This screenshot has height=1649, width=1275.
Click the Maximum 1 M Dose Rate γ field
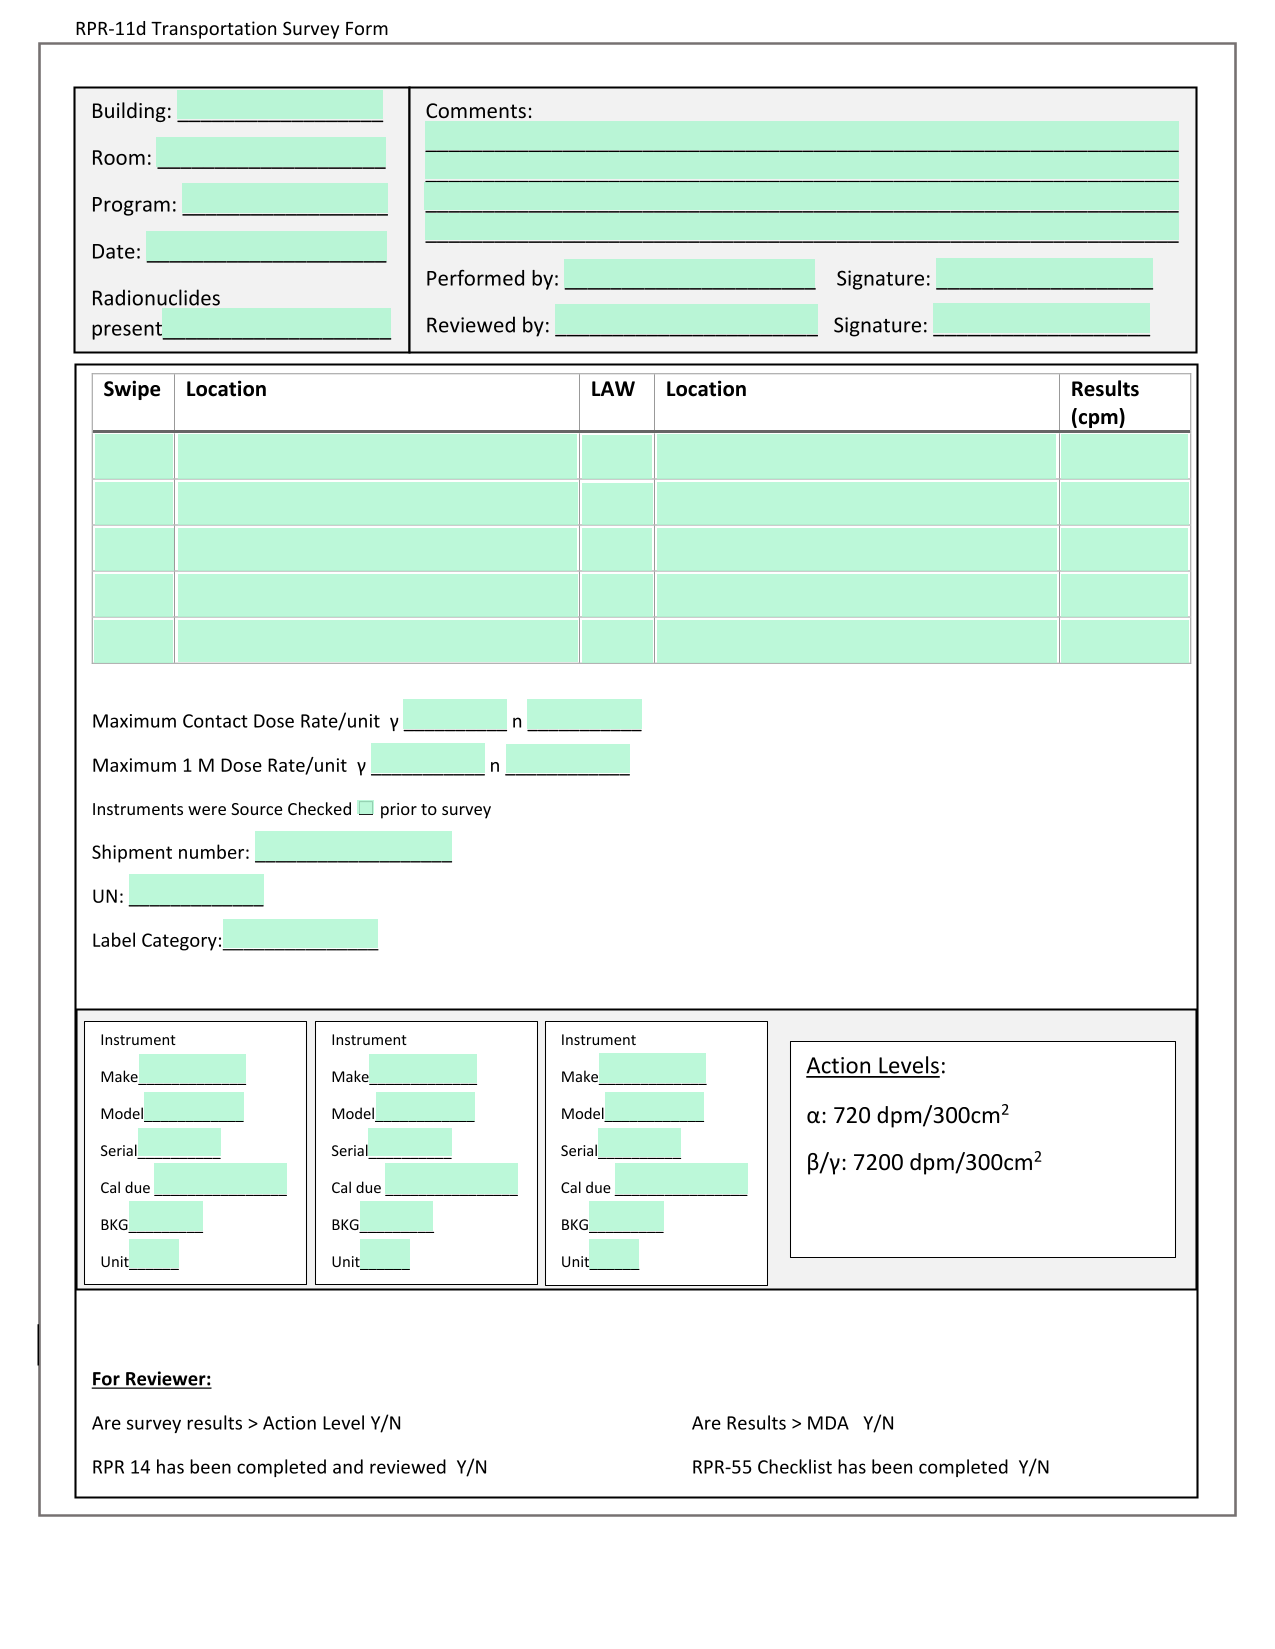[428, 759]
